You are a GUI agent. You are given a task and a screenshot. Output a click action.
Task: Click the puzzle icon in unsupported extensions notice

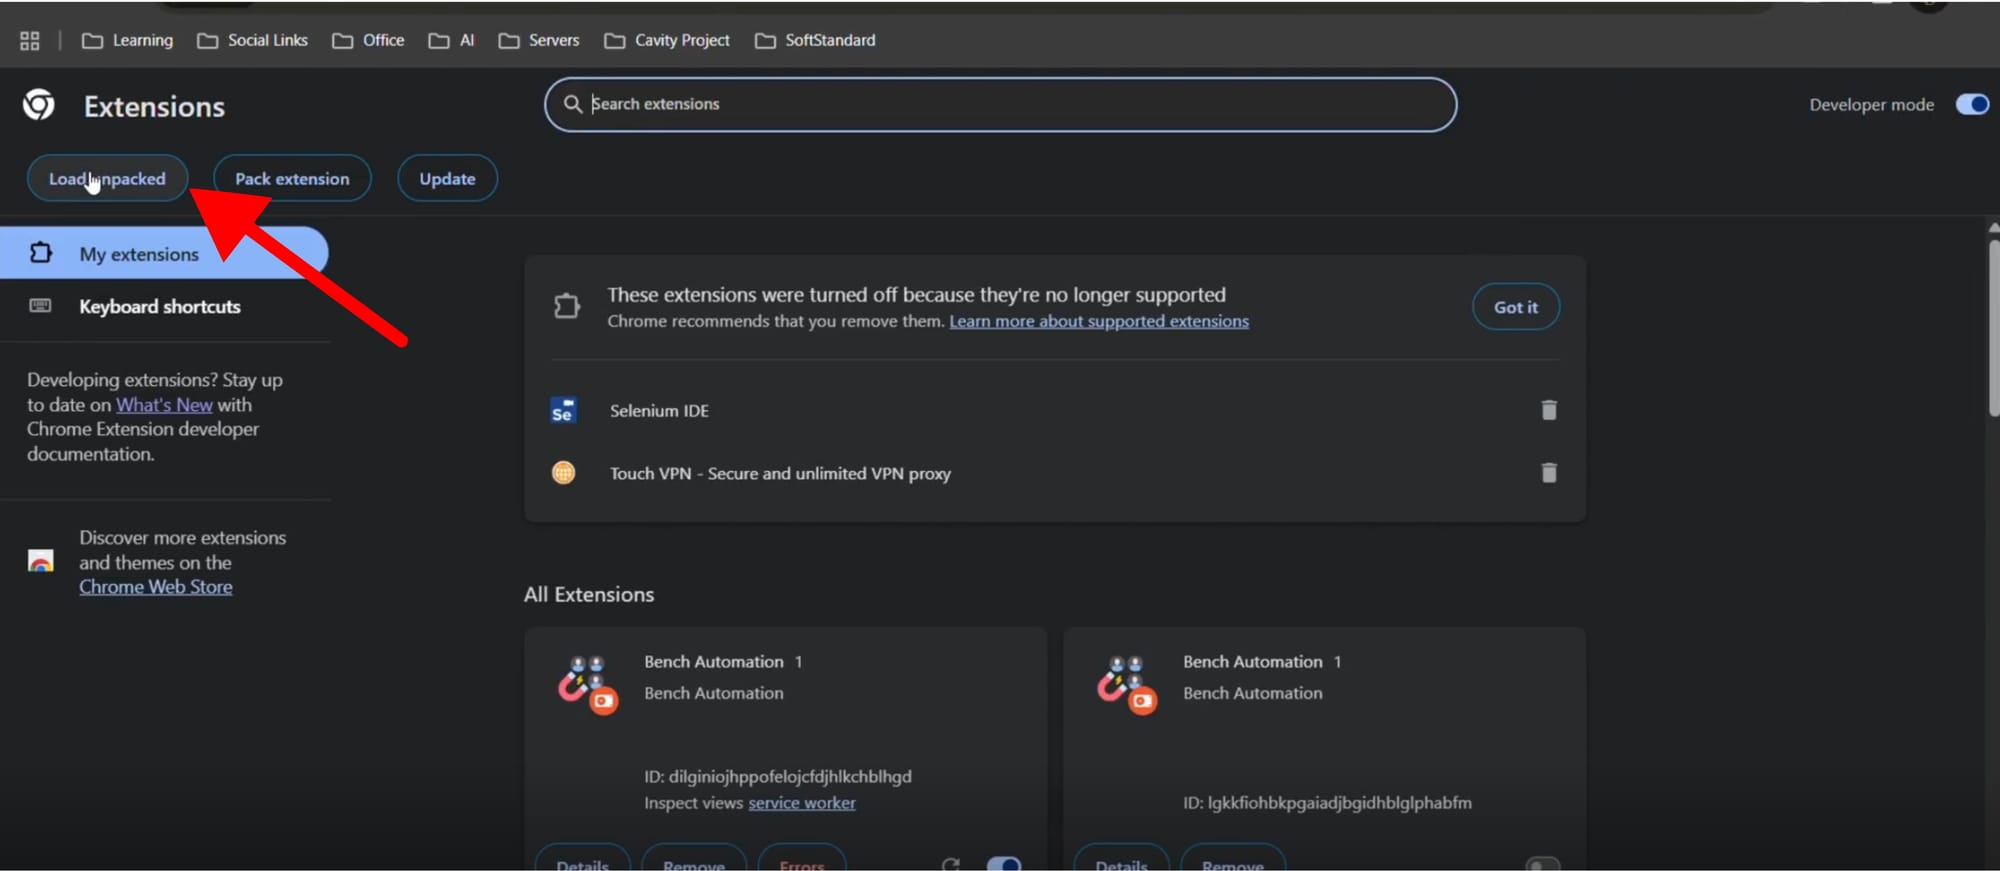click(x=567, y=306)
